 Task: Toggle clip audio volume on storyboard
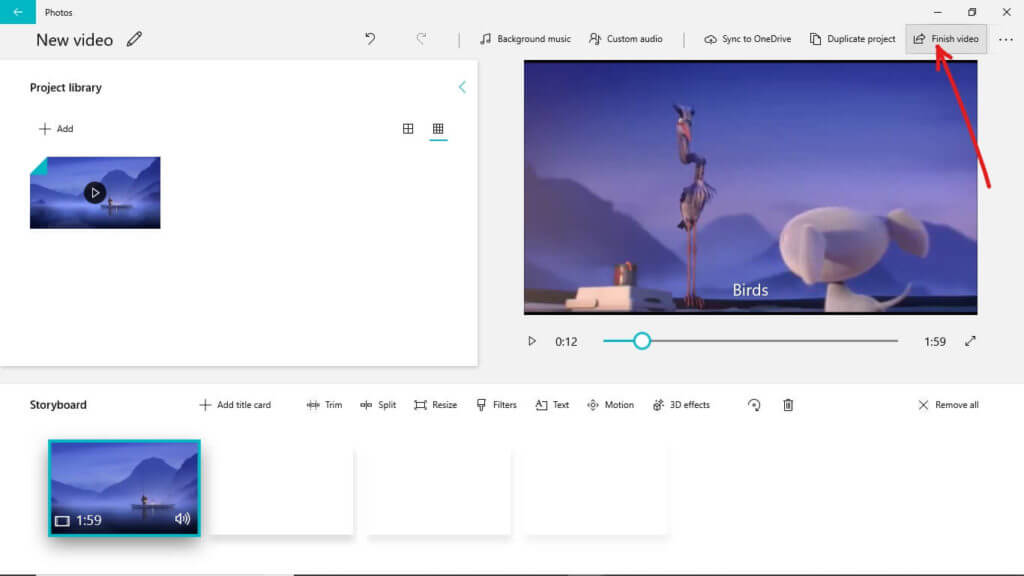pyautogui.click(x=182, y=519)
